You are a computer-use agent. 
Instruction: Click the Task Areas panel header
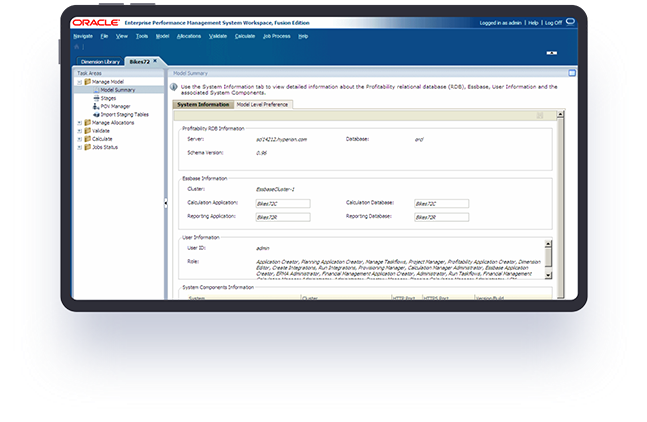click(x=119, y=73)
